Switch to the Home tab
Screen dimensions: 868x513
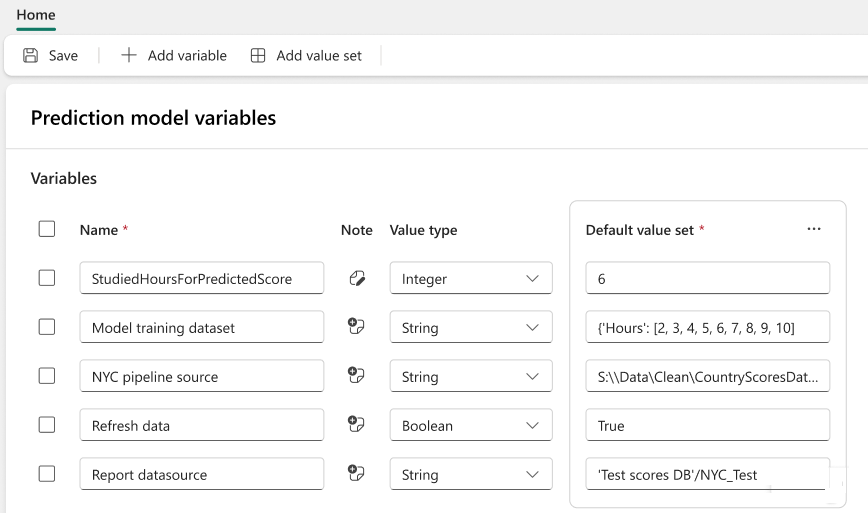(x=36, y=15)
